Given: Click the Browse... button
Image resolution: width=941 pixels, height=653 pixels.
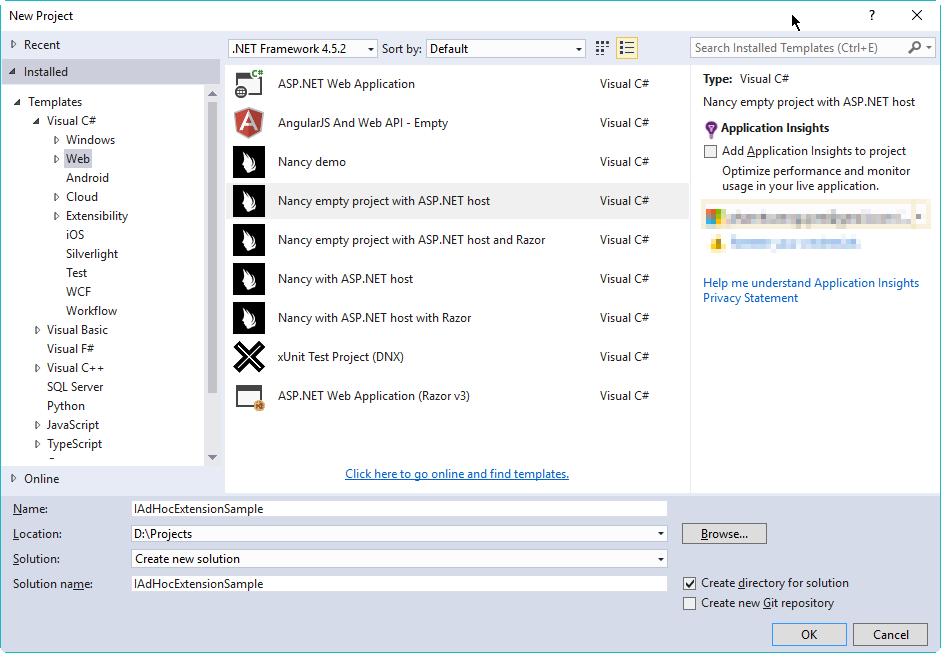Looking at the screenshot, I should point(724,534).
